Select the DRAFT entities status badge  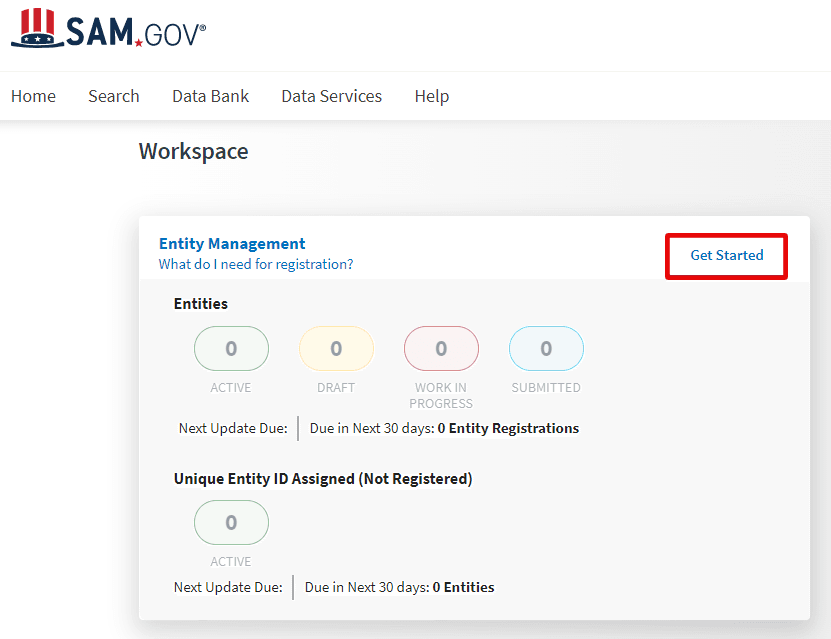336,348
